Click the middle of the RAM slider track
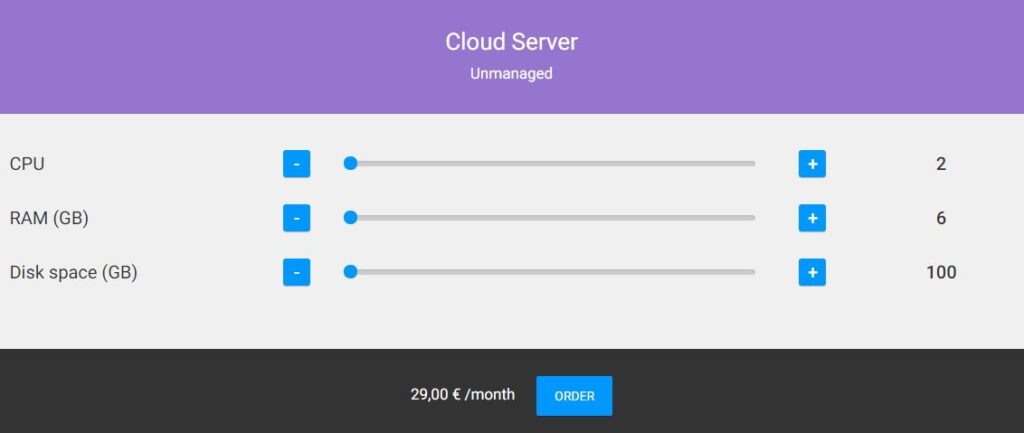 (x=550, y=217)
